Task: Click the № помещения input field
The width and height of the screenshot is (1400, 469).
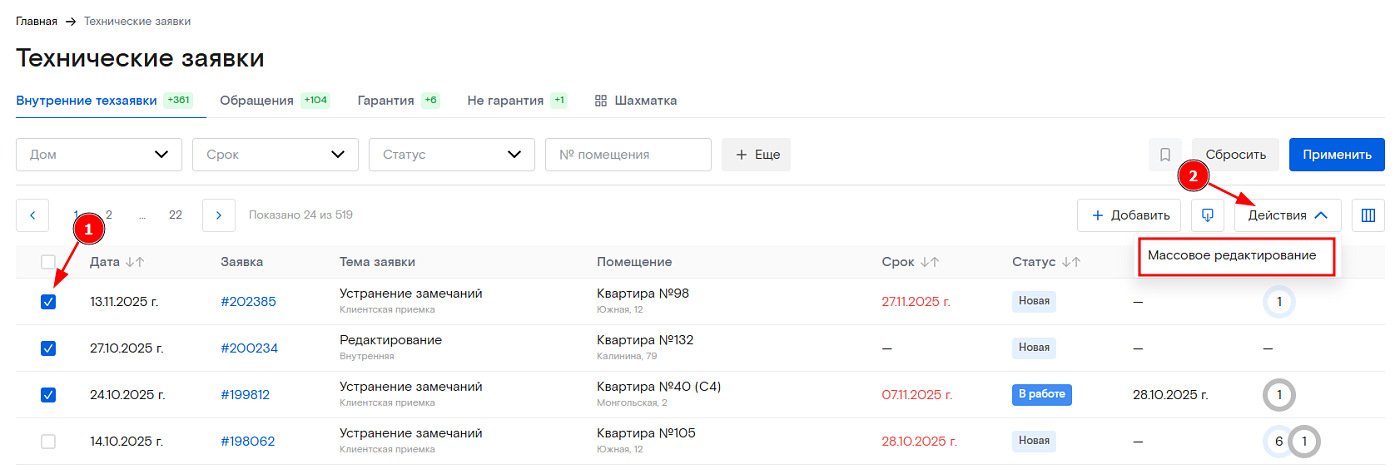Action: [x=627, y=155]
